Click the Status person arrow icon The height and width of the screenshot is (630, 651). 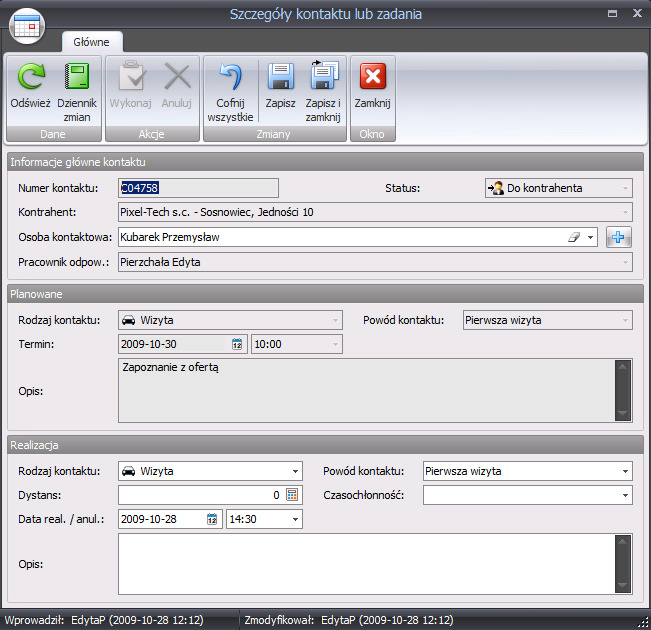point(495,188)
